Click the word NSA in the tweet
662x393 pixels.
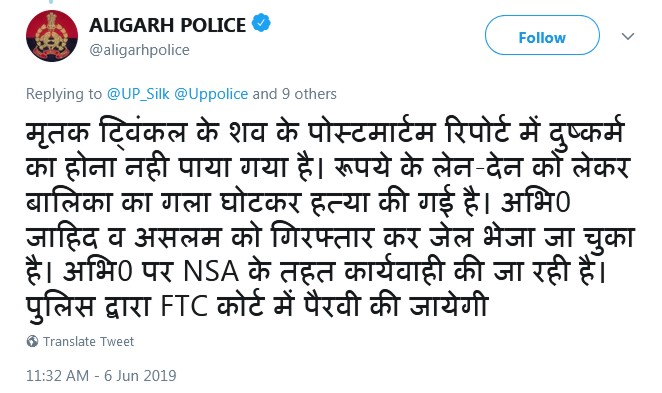(211, 271)
